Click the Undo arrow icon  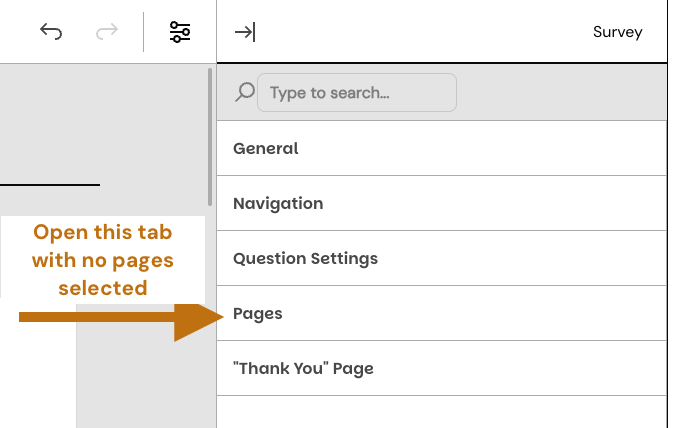pyautogui.click(x=51, y=32)
